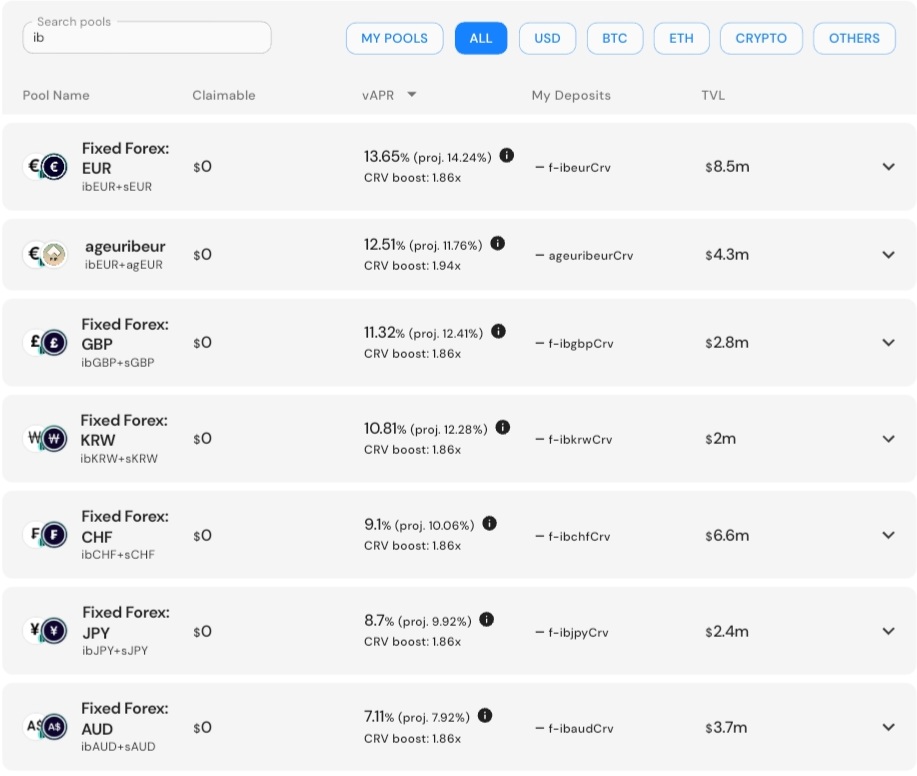
Task: Click the info icon for Fixed Forex: EUR vAPR
Action: click(x=506, y=156)
